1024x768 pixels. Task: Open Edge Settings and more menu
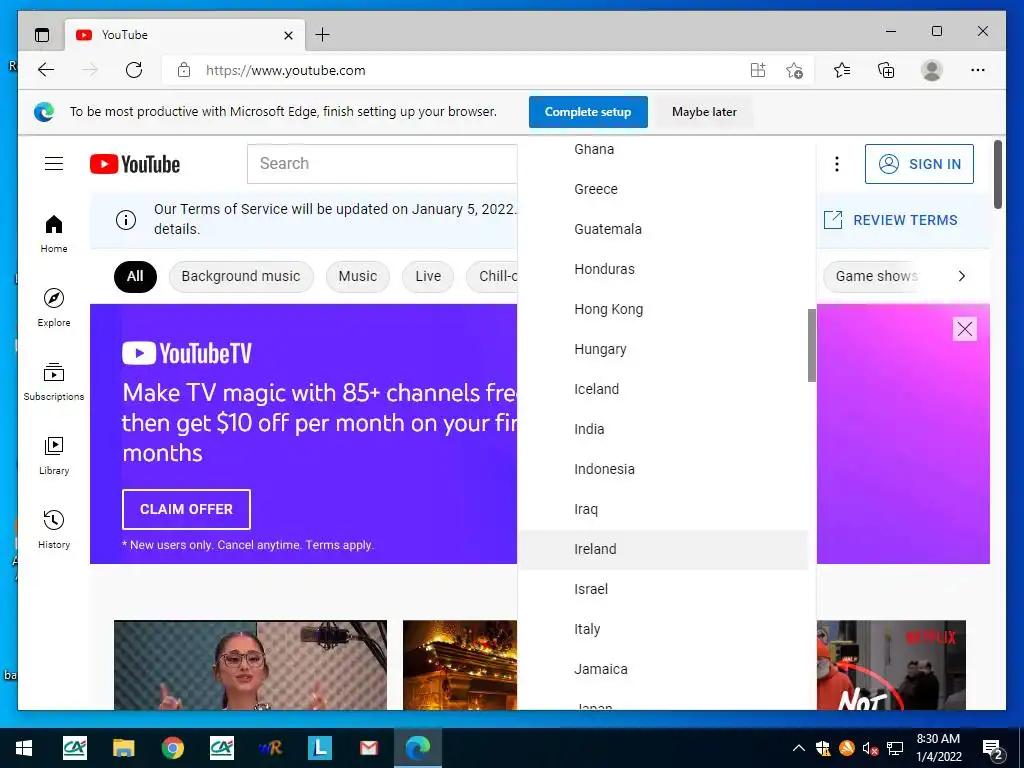[978, 70]
